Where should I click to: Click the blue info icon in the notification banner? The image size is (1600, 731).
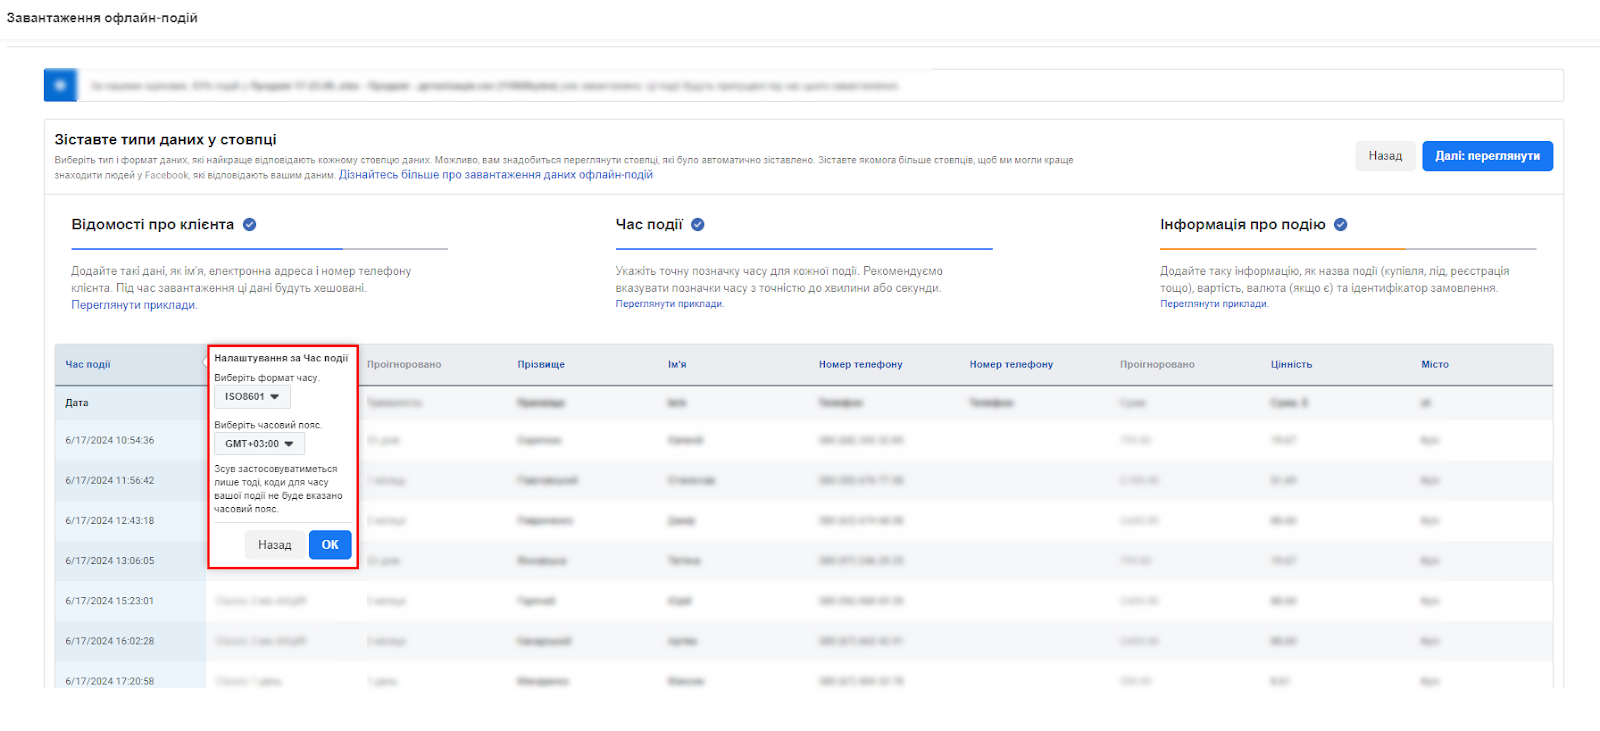click(60, 85)
